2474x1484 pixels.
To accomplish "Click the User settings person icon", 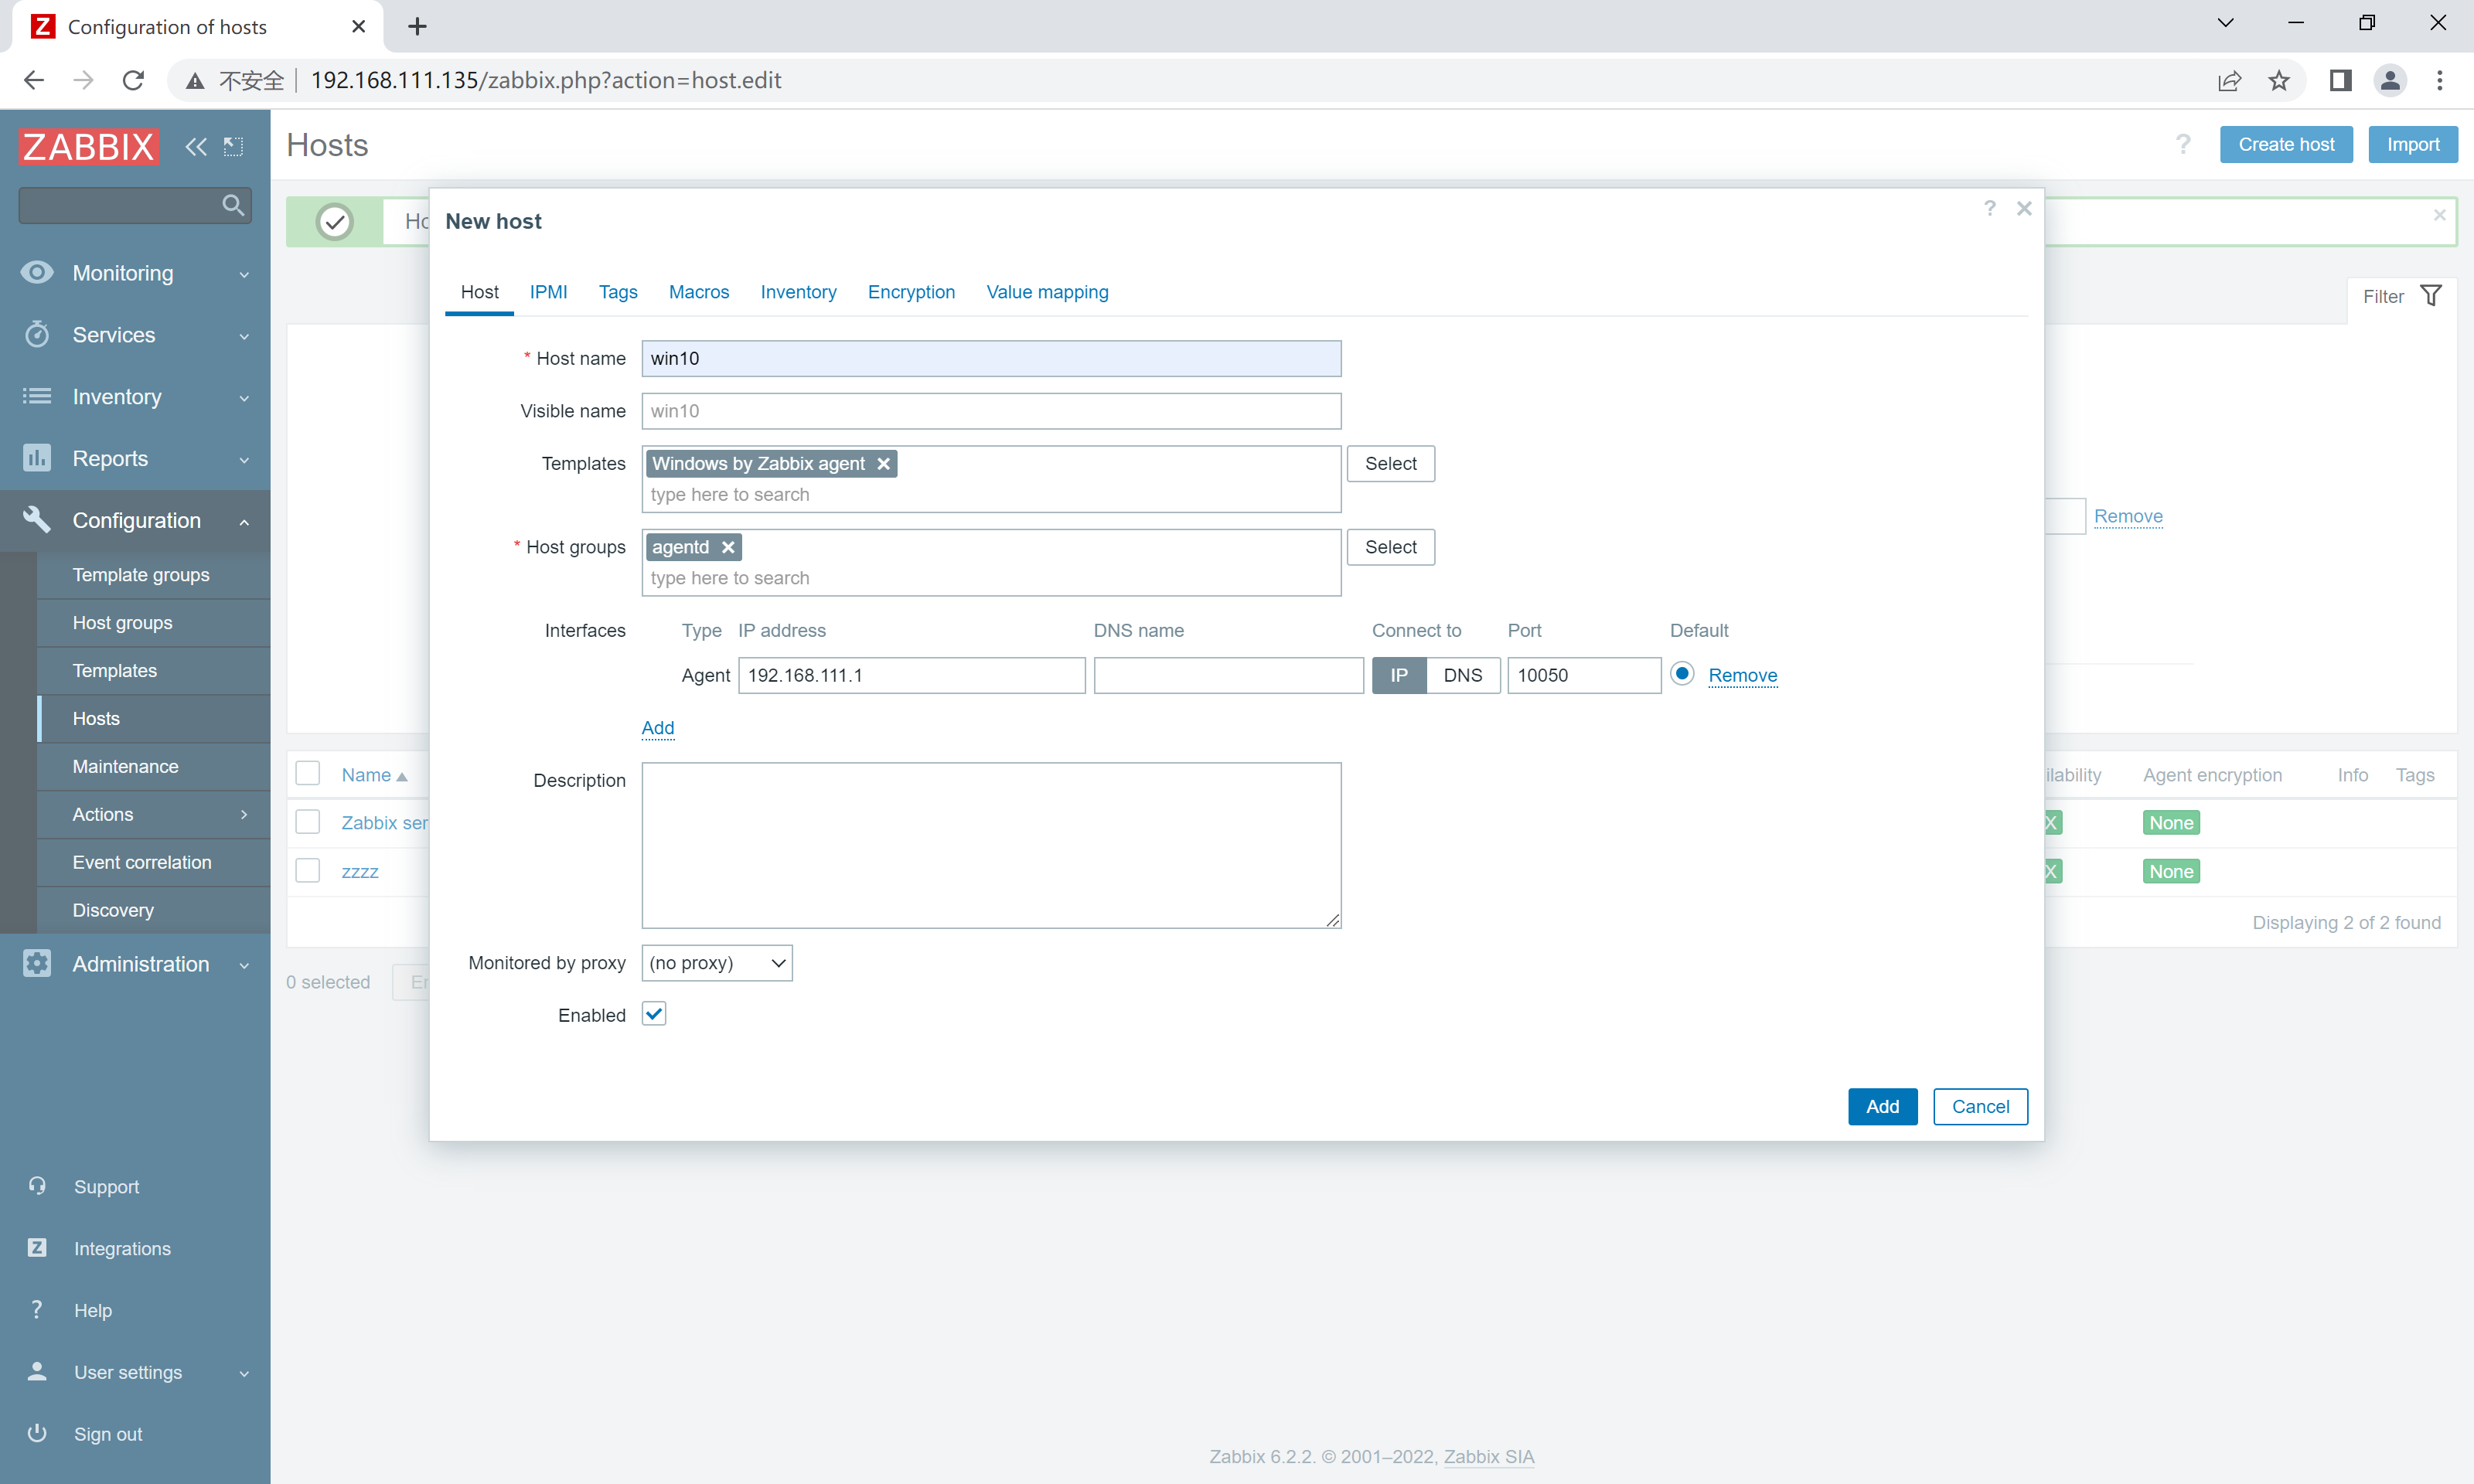I will tap(37, 1371).
